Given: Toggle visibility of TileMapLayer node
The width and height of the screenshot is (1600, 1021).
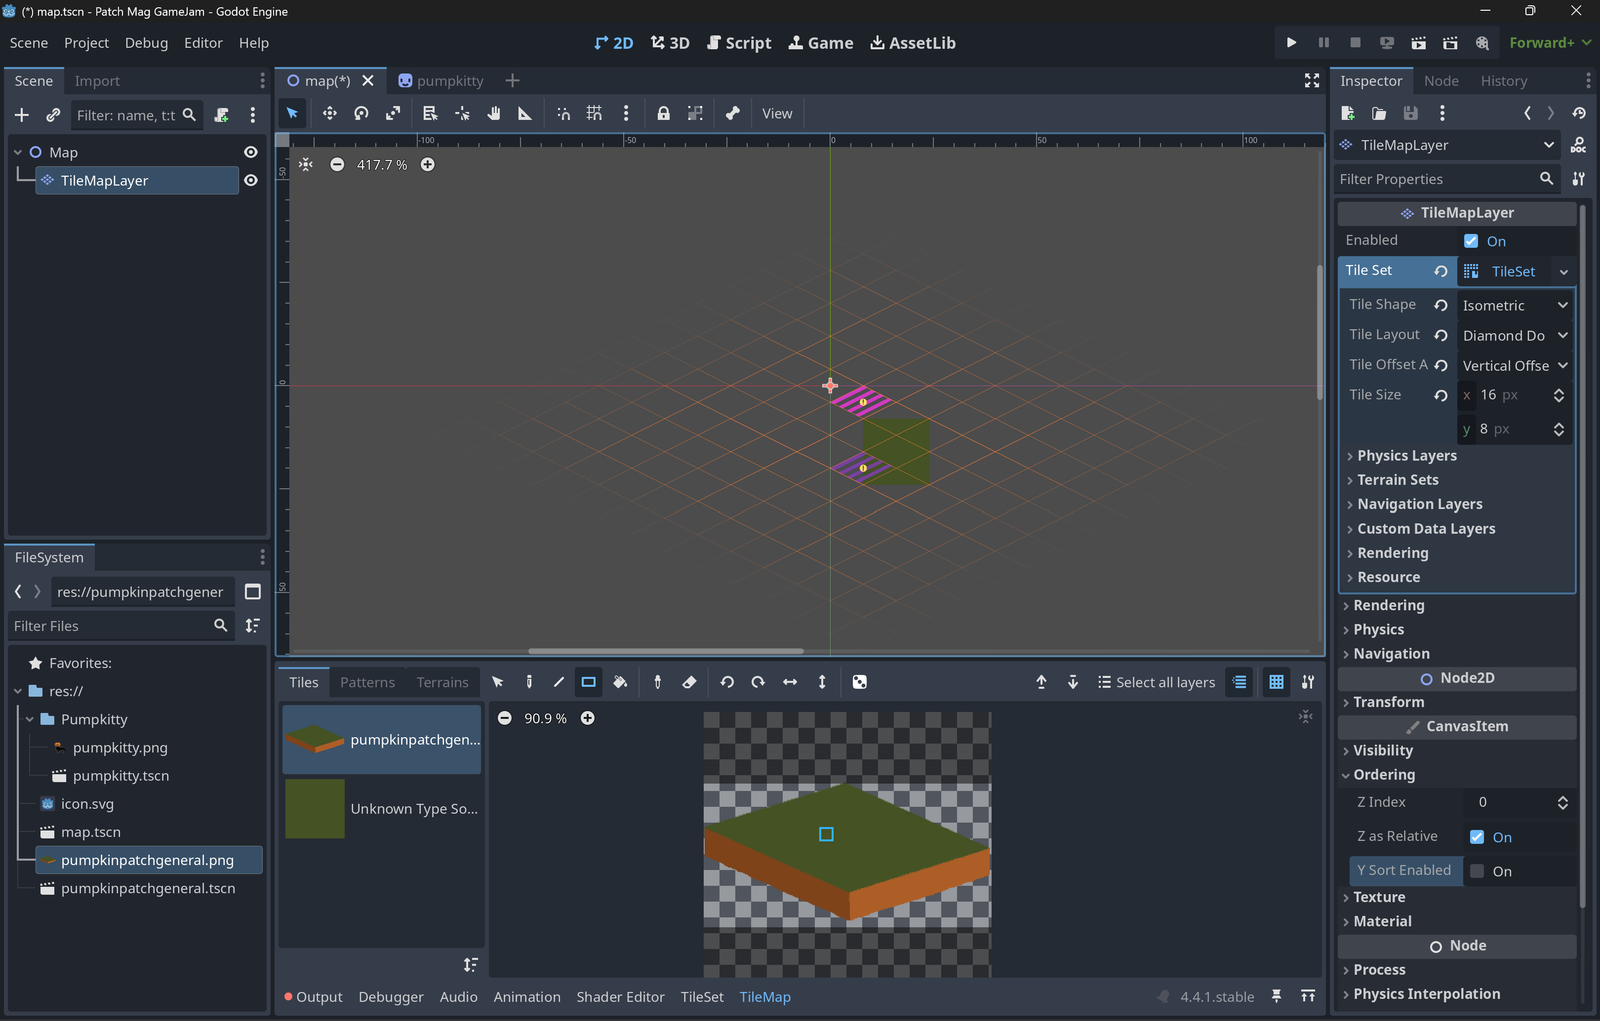Looking at the screenshot, I should pyautogui.click(x=251, y=180).
